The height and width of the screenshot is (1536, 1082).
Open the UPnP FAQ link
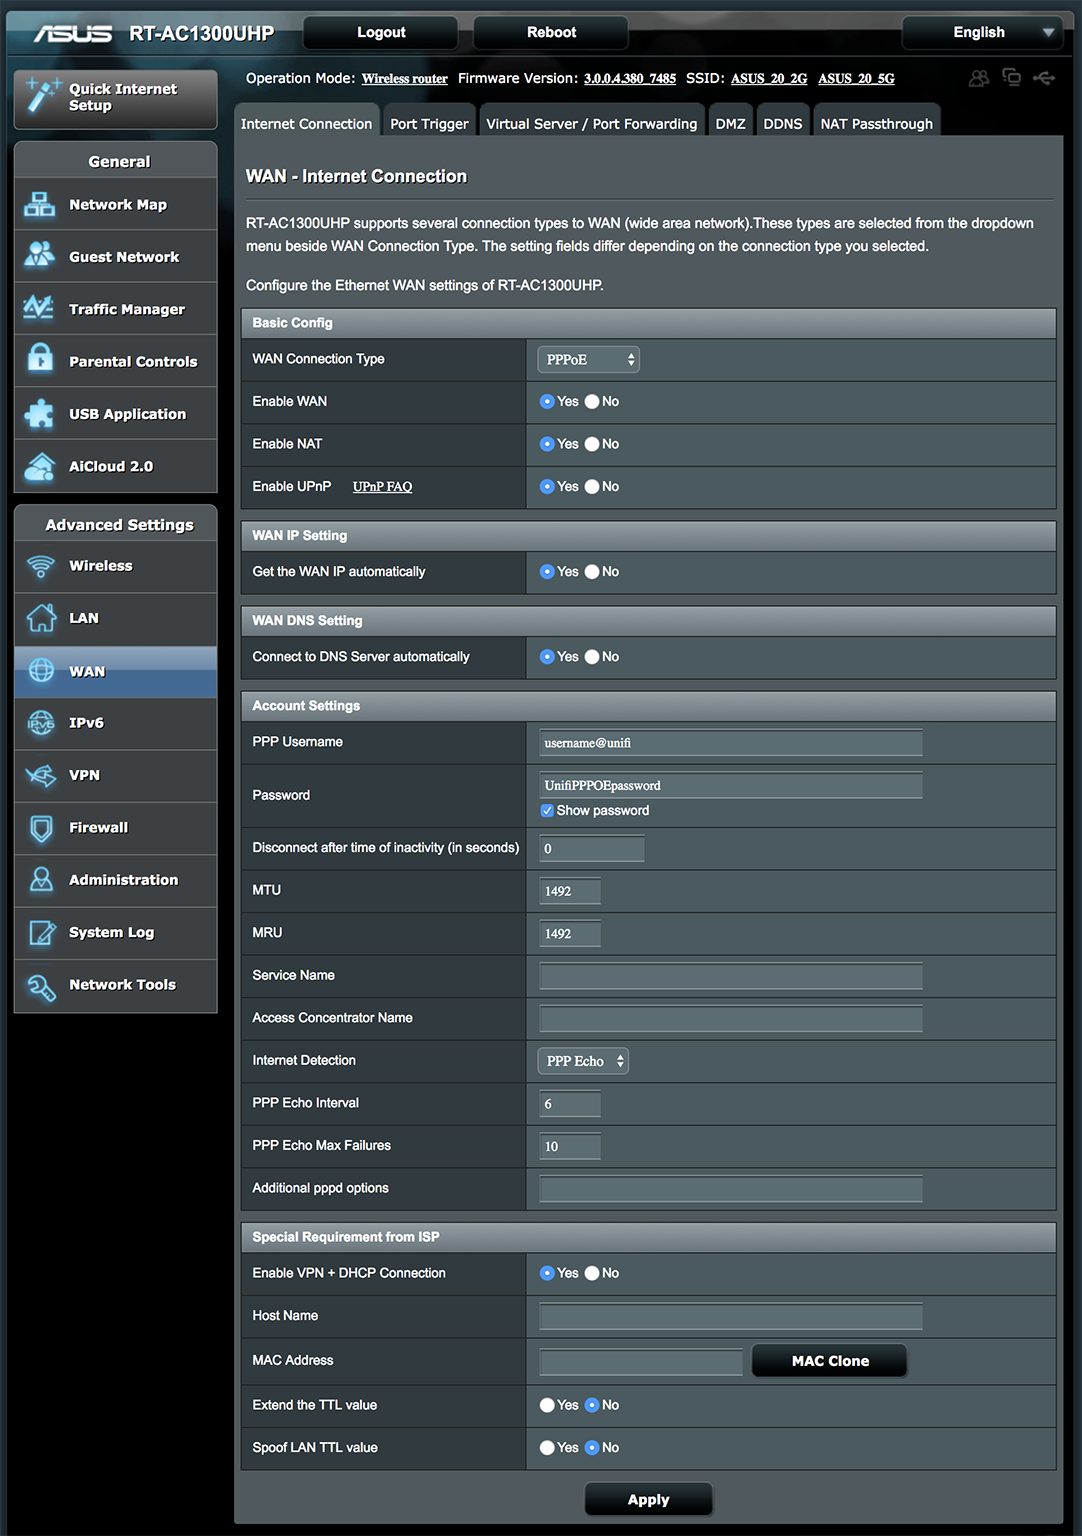[x=382, y=487]
